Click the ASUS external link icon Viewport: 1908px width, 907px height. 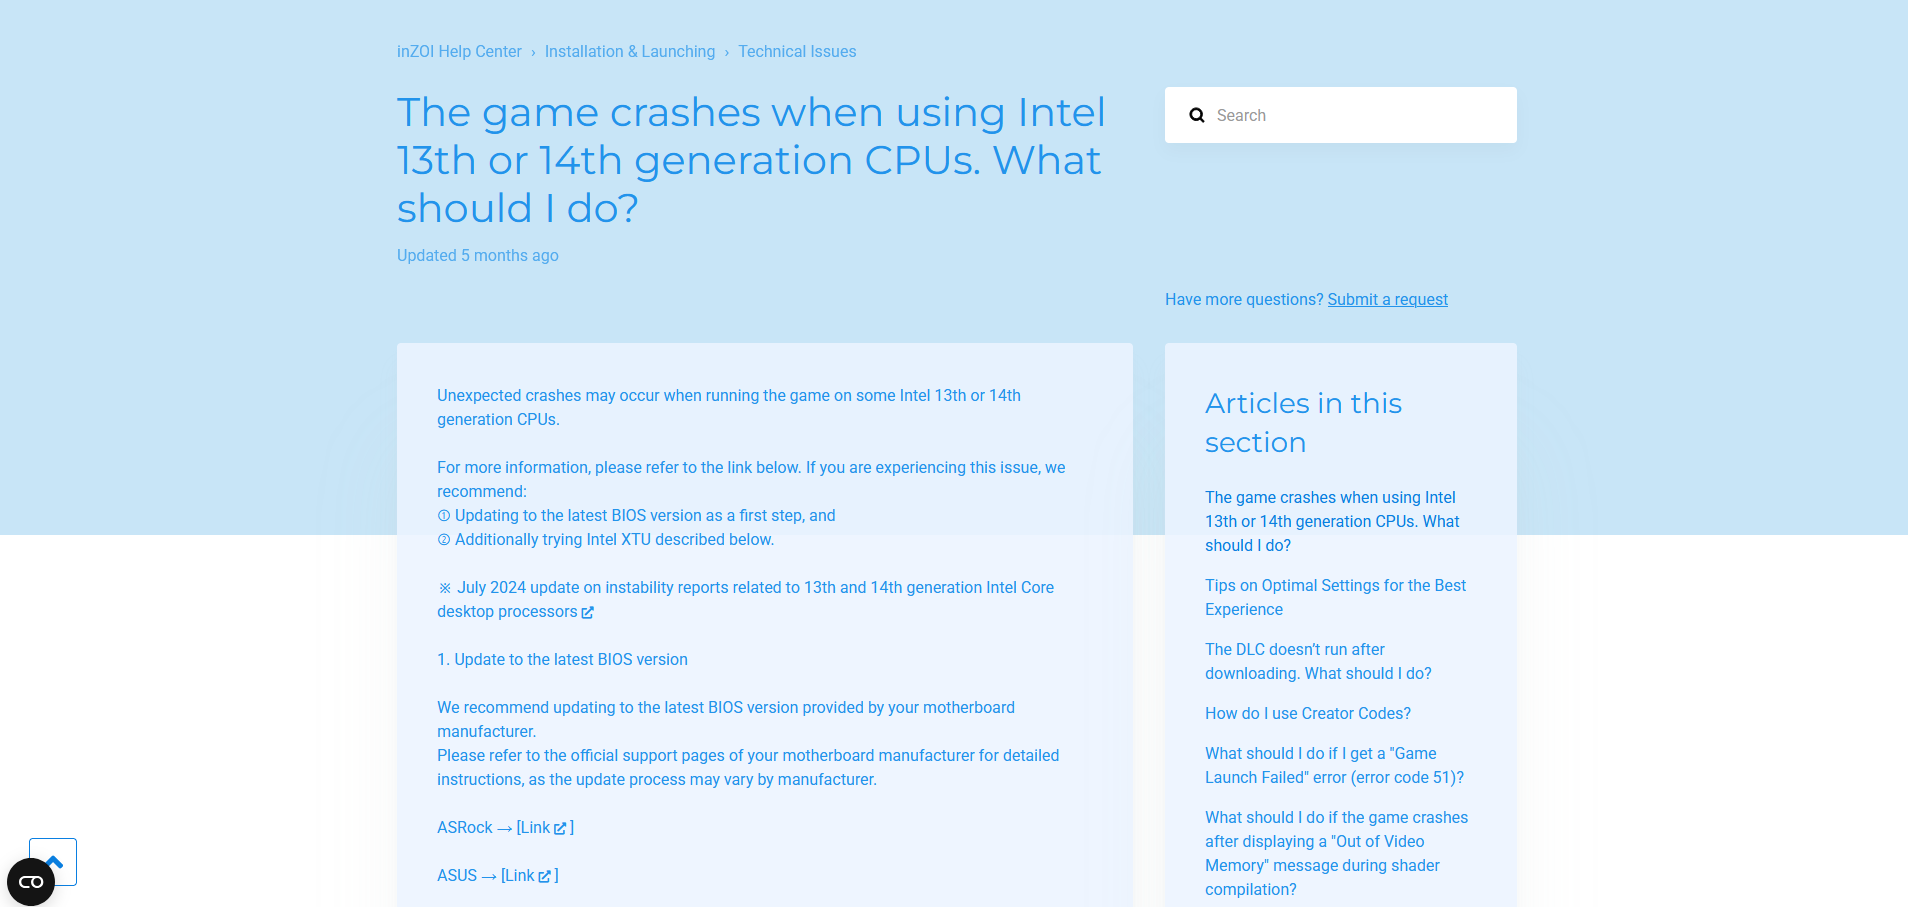point(545,876)
